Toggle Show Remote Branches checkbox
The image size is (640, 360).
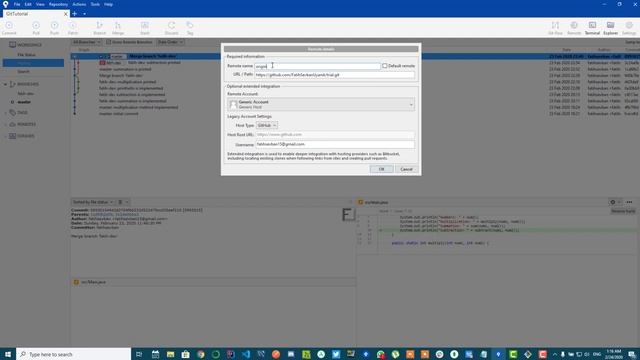point(109,42)
